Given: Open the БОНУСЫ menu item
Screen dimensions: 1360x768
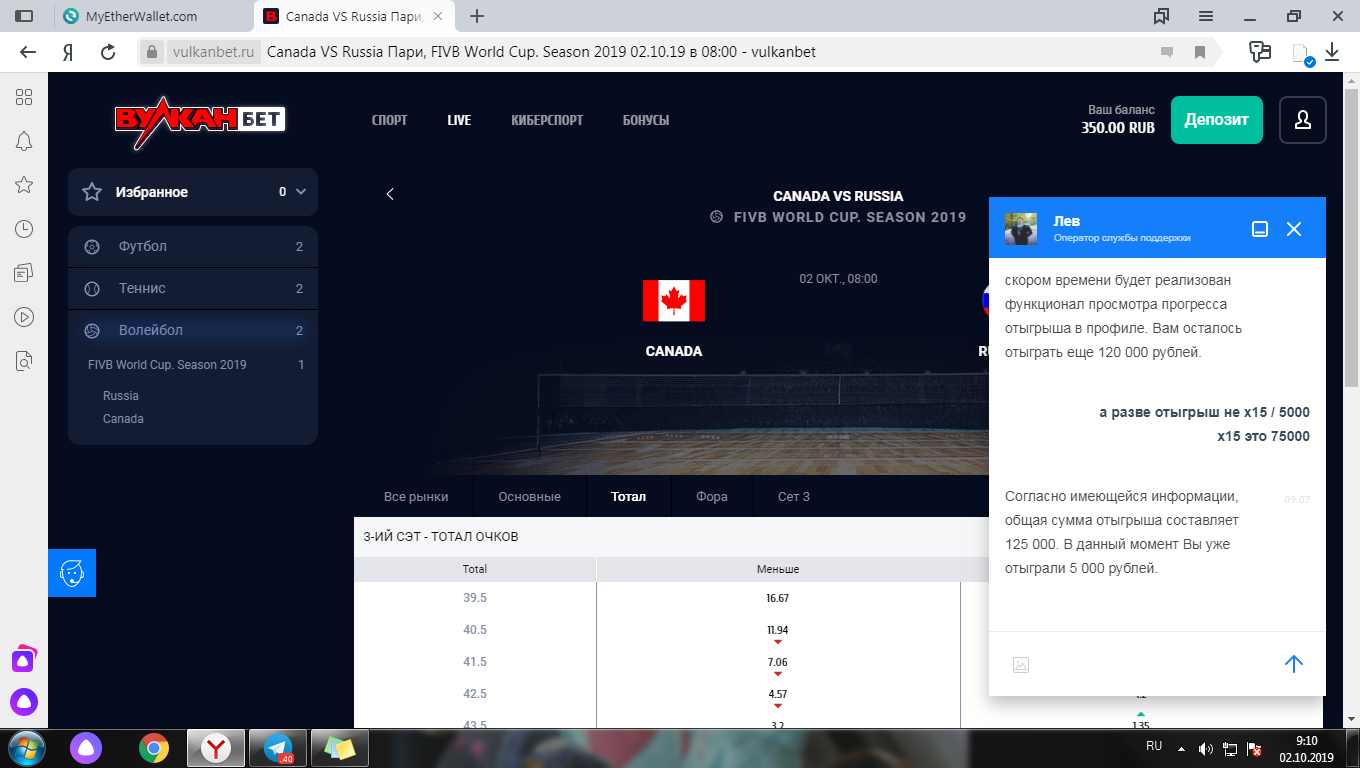Looking at the screenshot, I should click(x=646, y=120).
